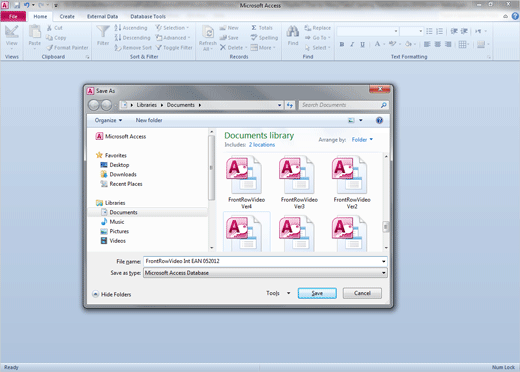This screenshot has width=520, height=372.
Task: Click Libraries heading in navigation pane
Action: pos(110,203)
